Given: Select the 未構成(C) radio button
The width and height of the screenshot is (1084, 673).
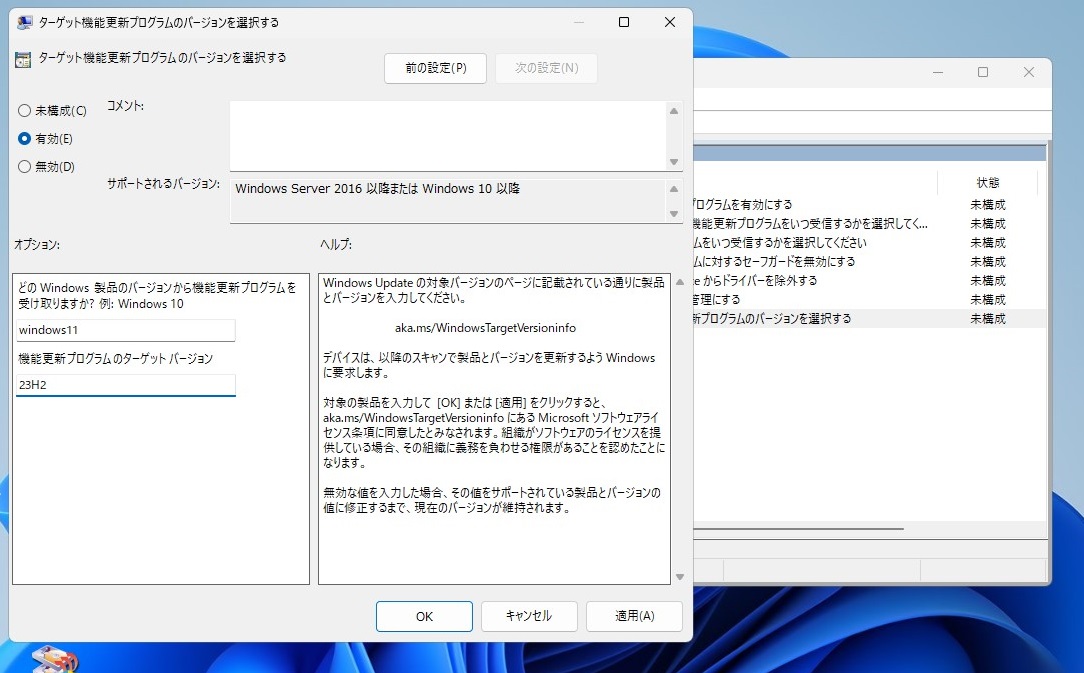Looking at the screenshot, I should (x=24, y=111).
